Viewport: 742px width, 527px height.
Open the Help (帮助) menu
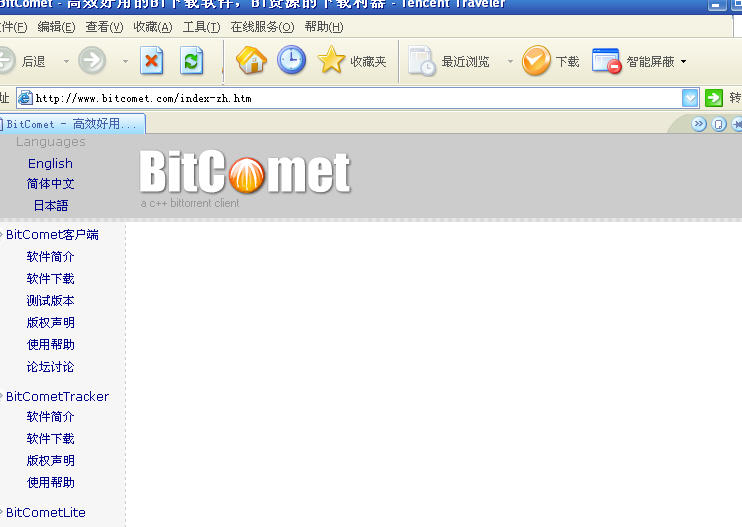point(324,27)
